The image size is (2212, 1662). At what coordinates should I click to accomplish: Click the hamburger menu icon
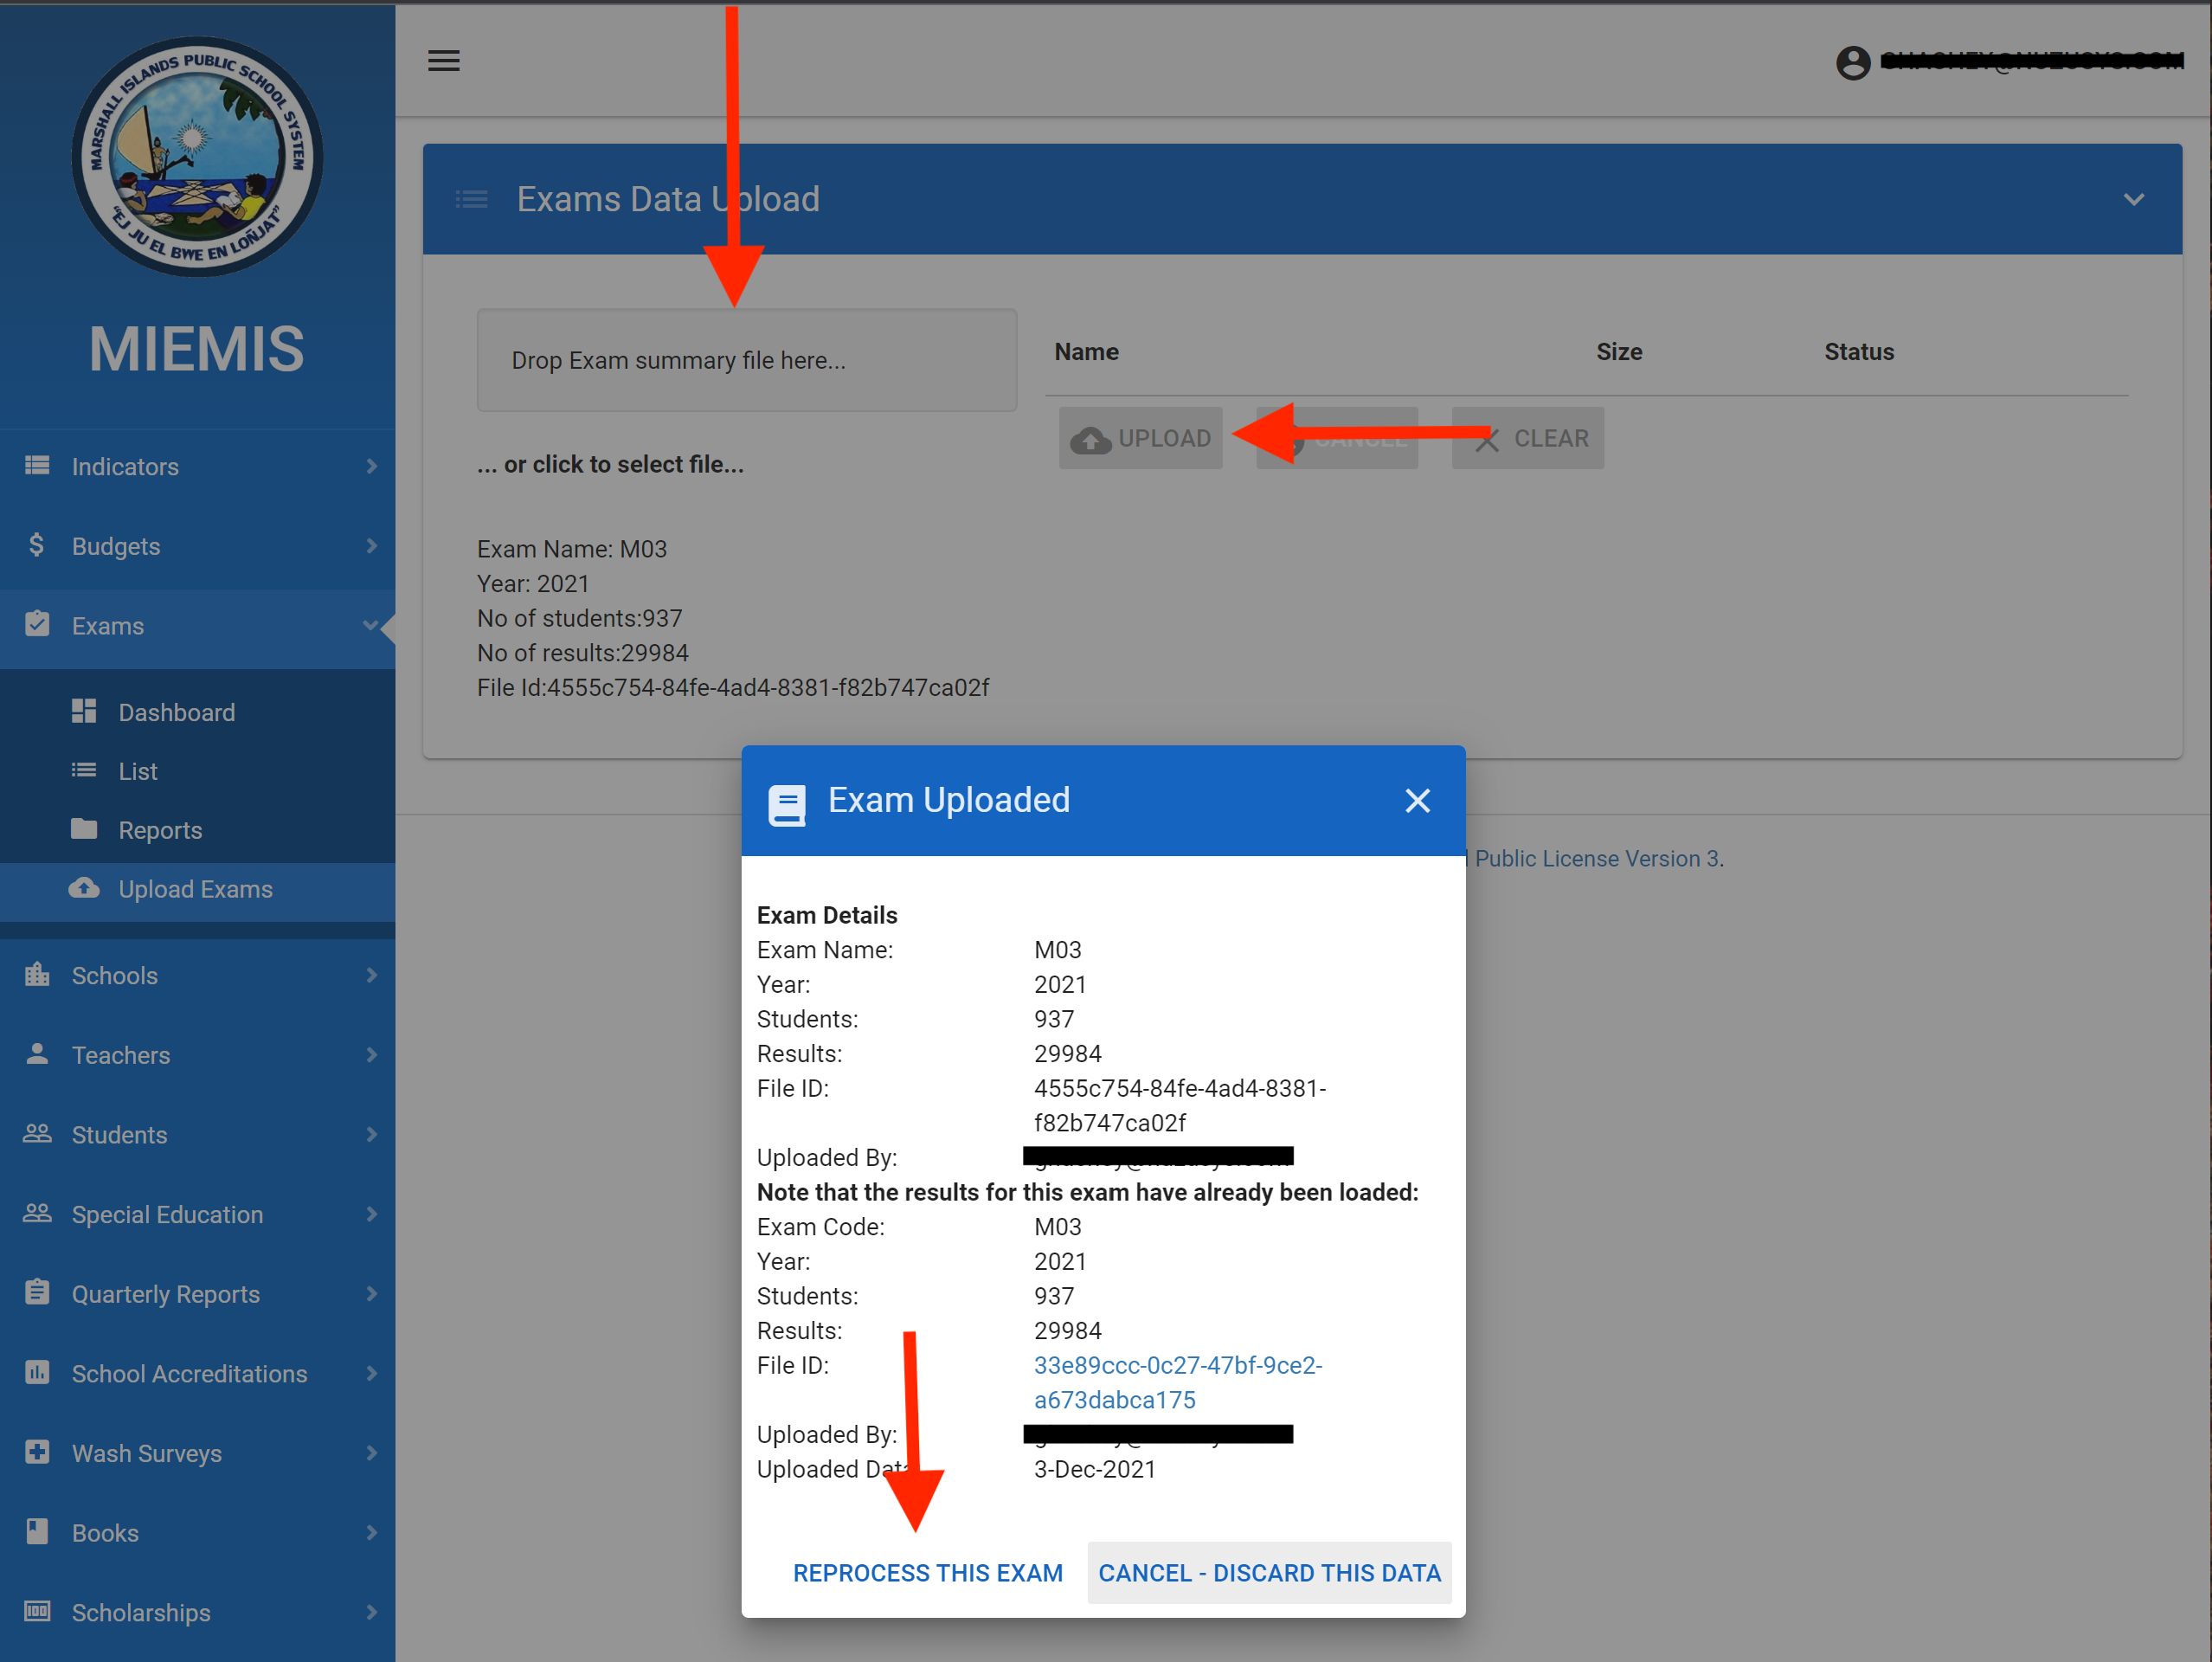pos(444,61)
